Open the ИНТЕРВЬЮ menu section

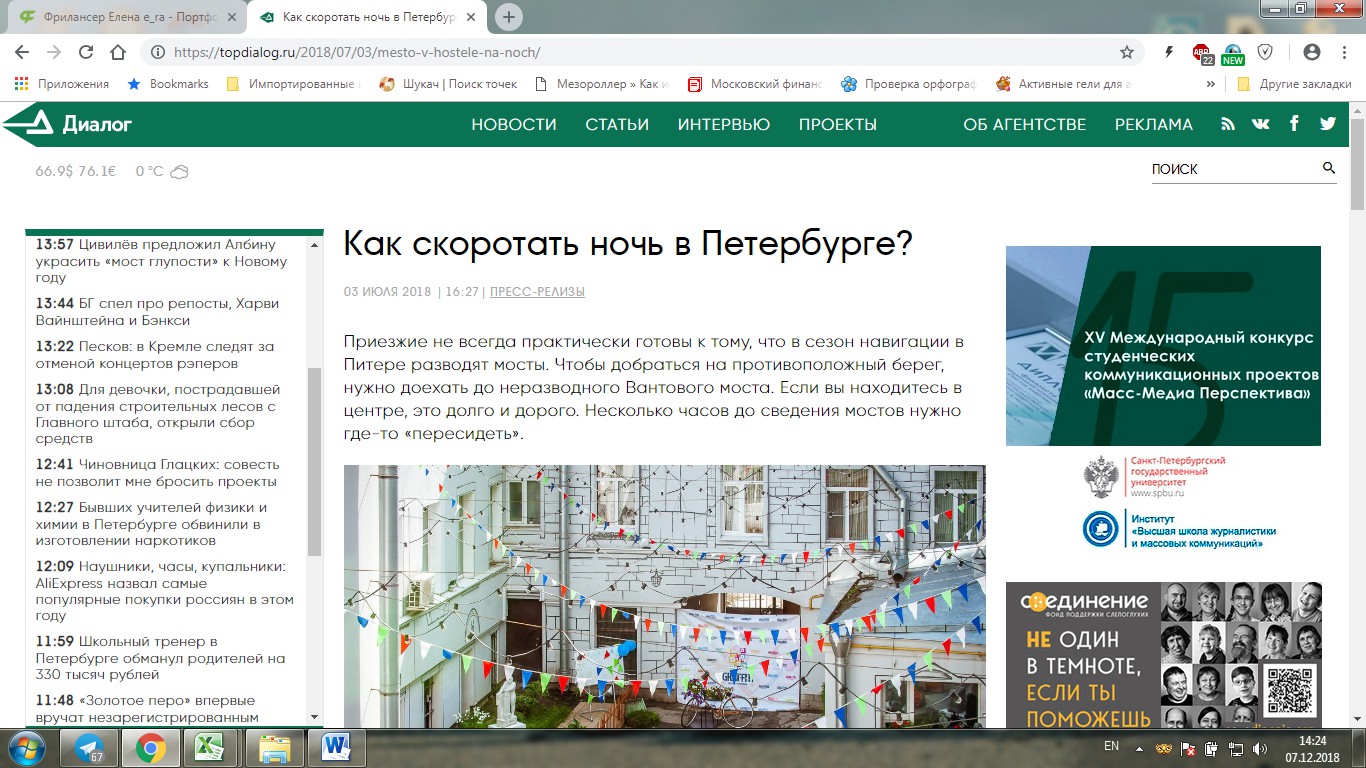724,124
